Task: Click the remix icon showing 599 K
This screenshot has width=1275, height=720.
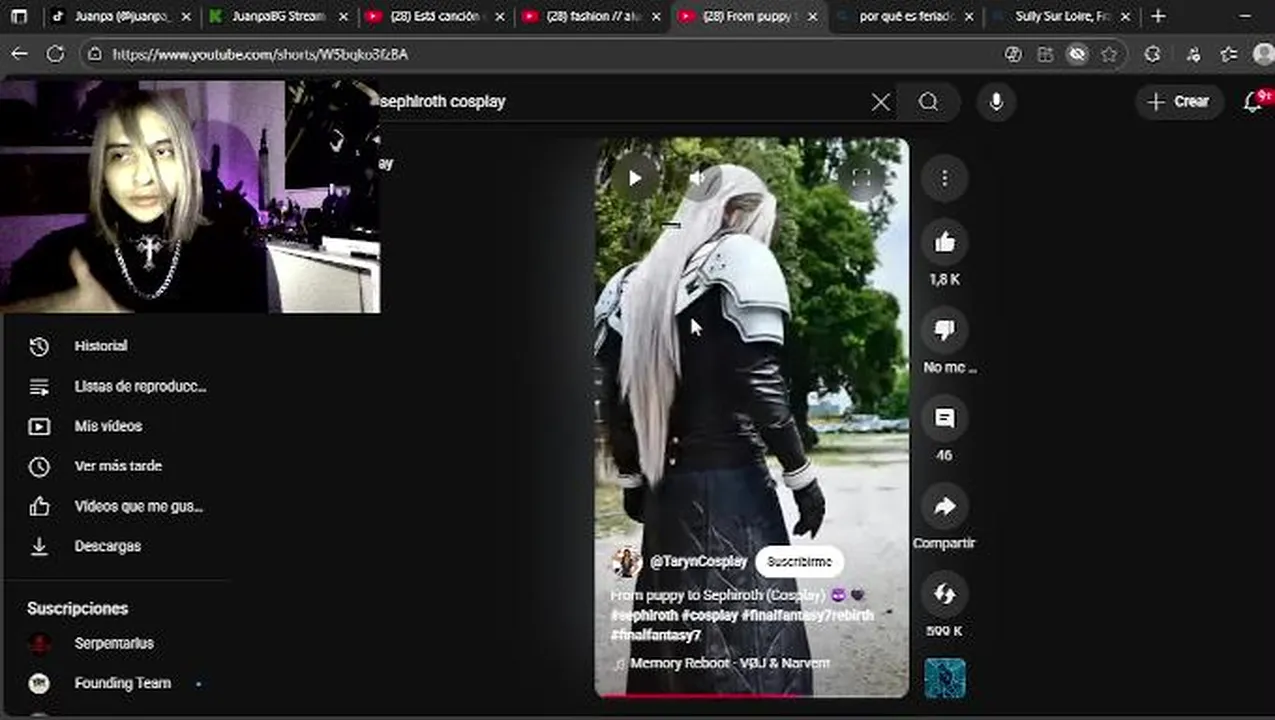Action: coord(945,594)
